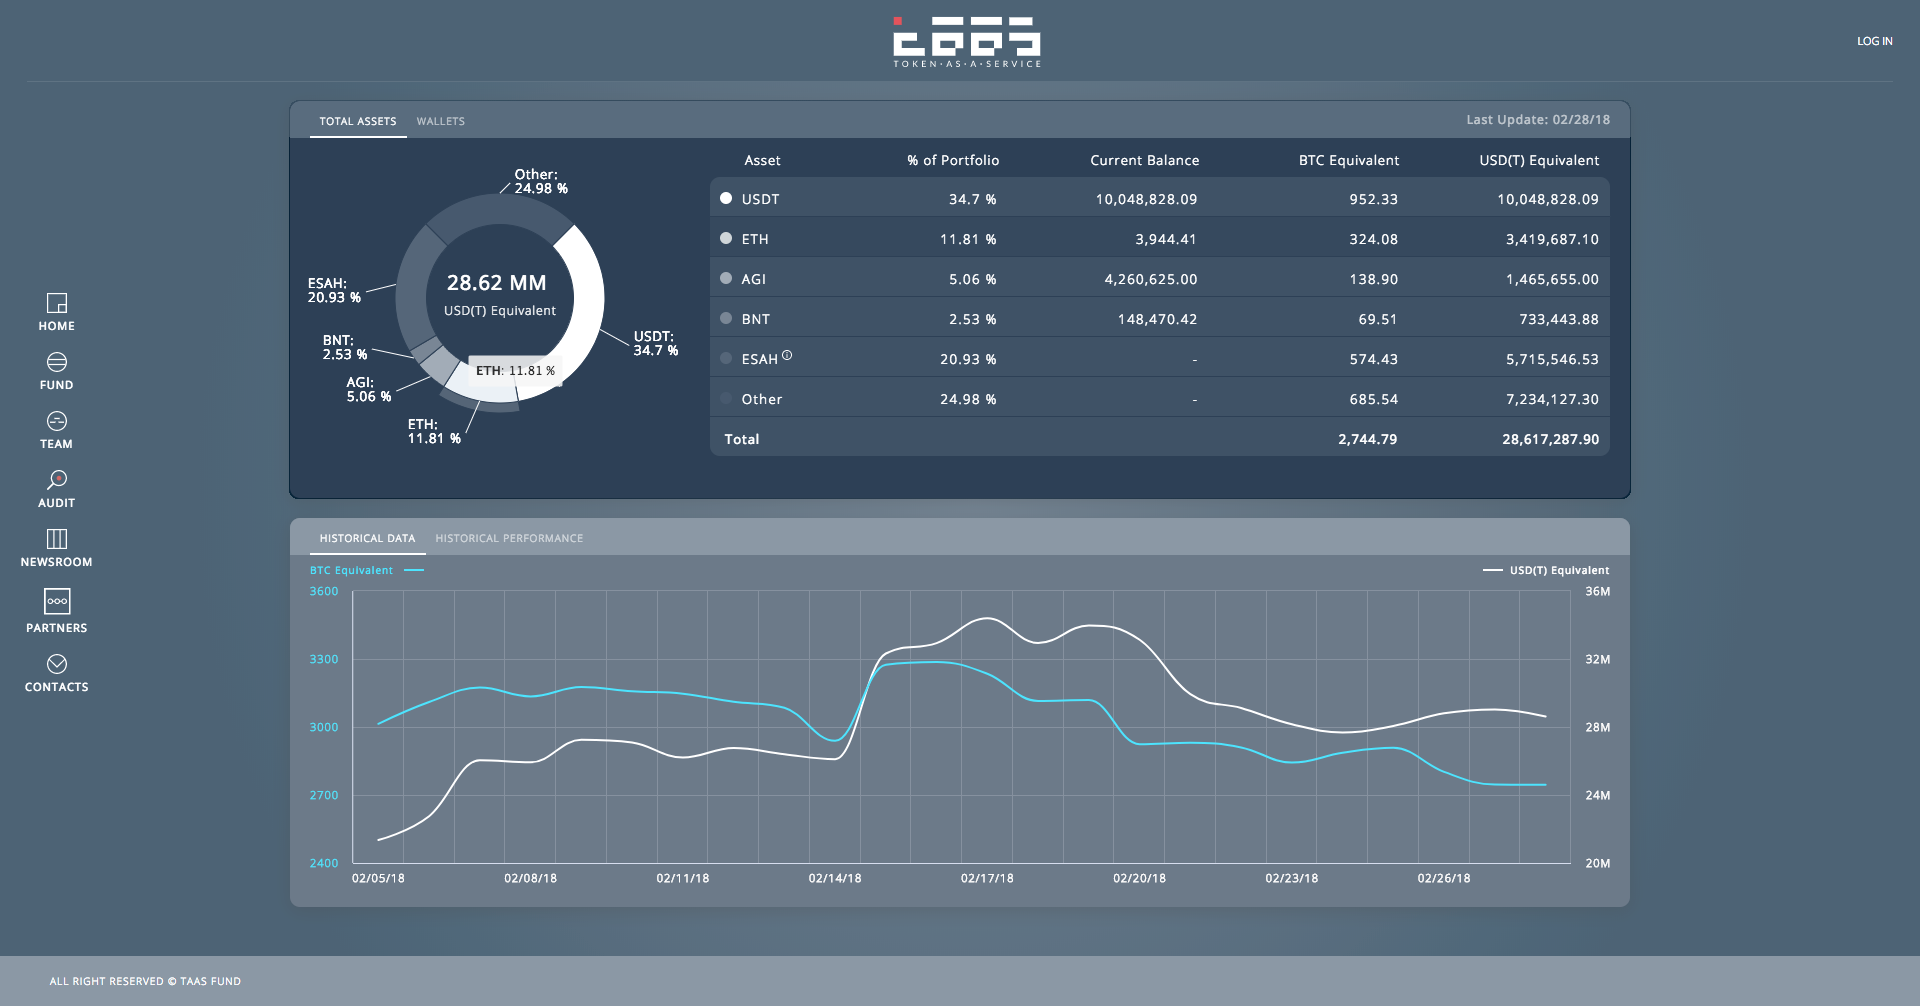The image size is (1920, 1006).
Task: Switch to Historical Performance tab
Action: tap(509, 538)
